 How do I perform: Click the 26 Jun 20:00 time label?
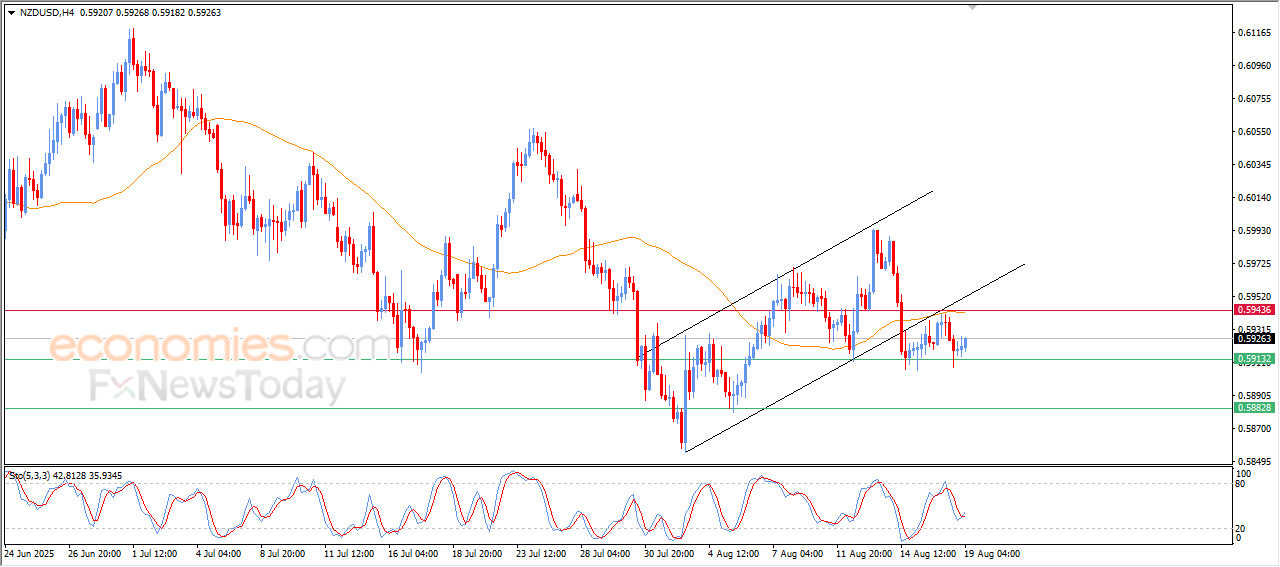(x=94, y=553)
